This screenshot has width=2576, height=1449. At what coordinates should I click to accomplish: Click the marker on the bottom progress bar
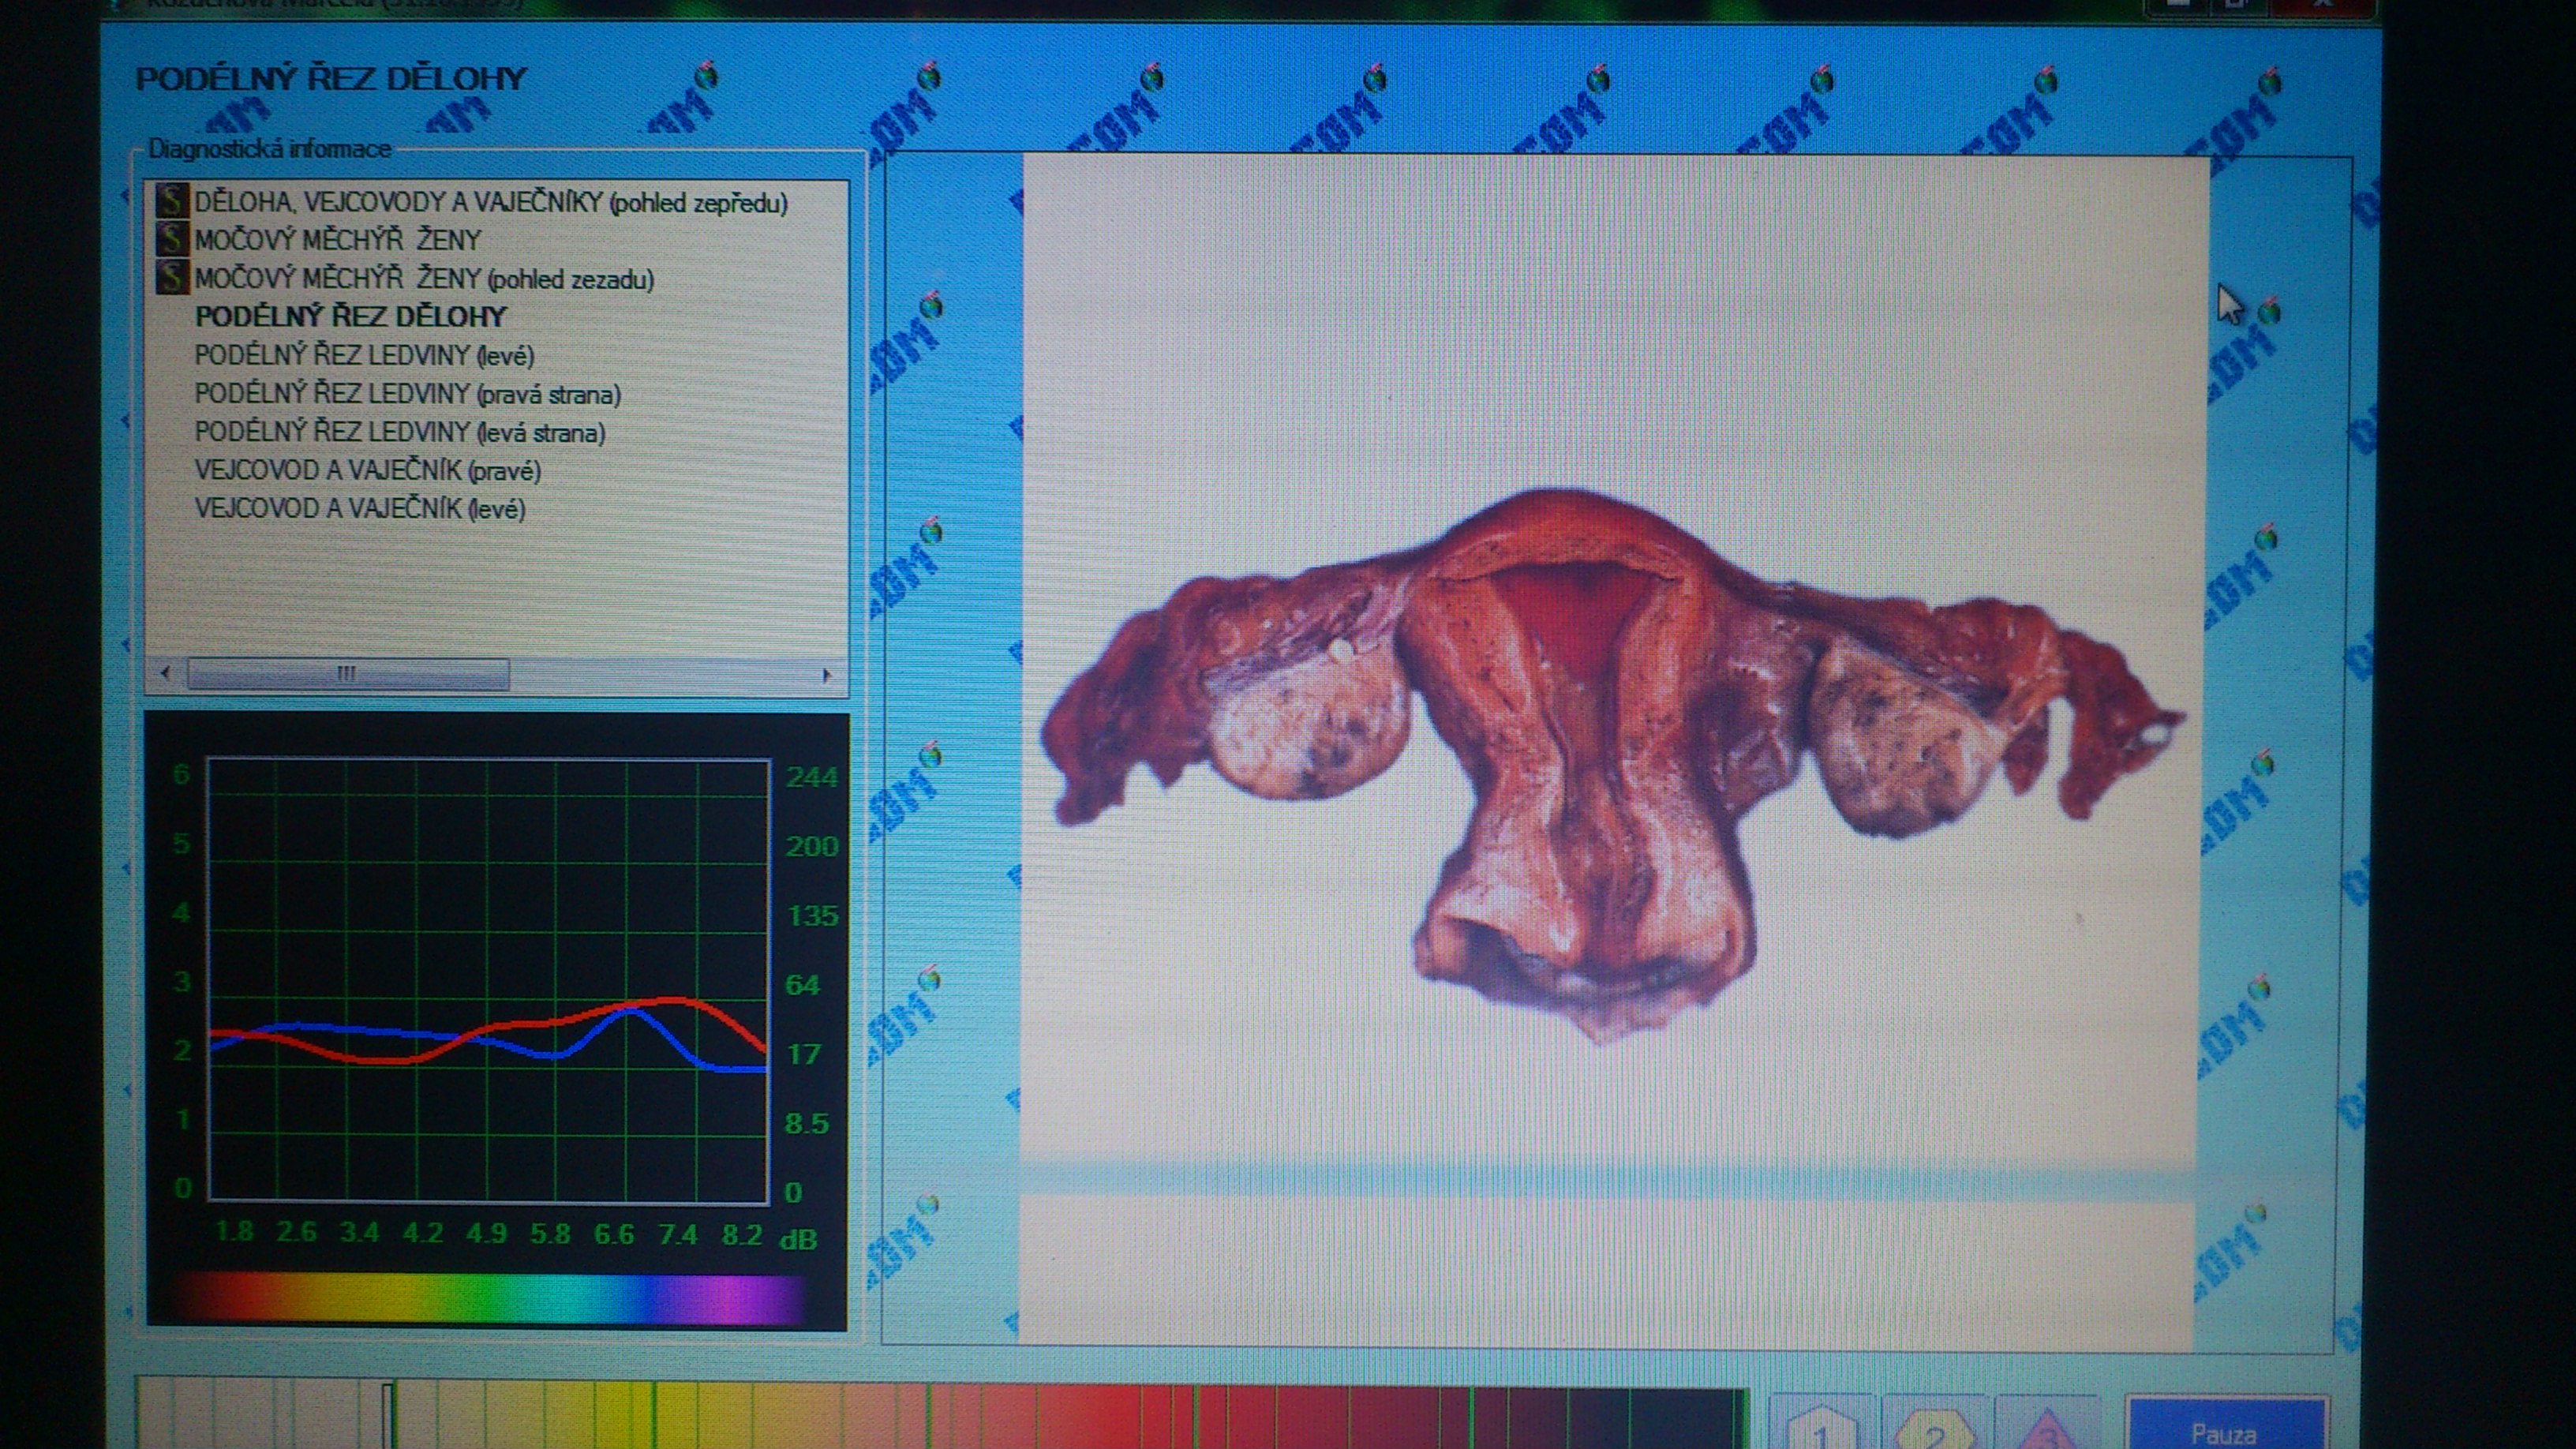[389, 1415]
